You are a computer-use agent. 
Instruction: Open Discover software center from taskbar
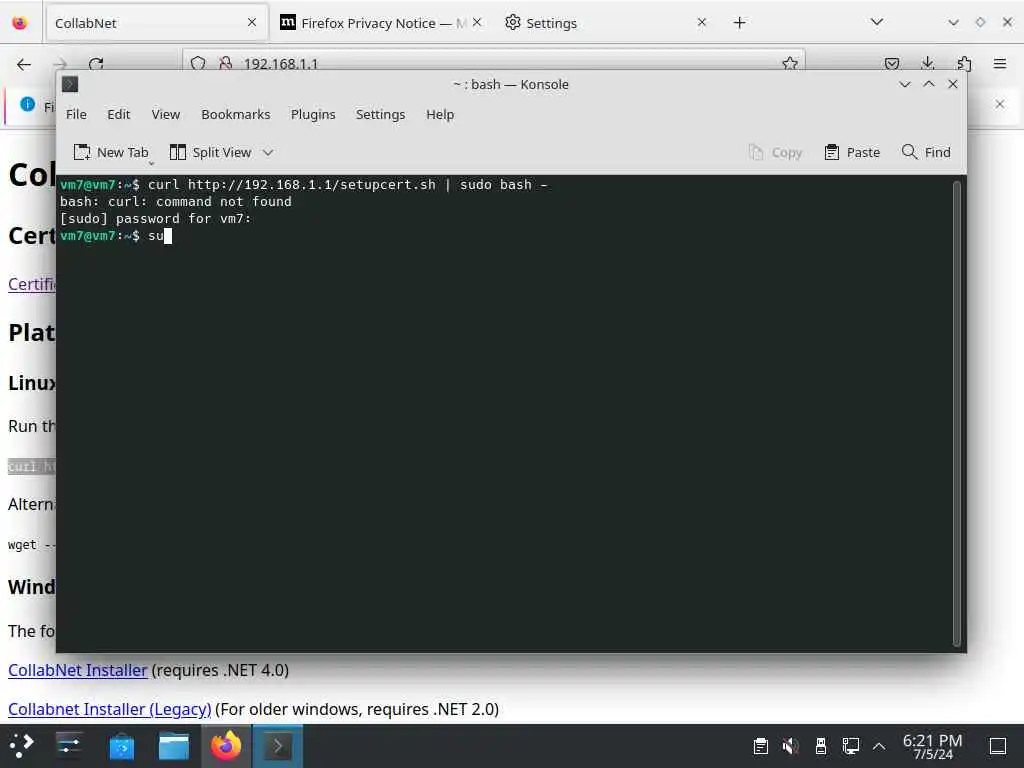pos(121,746)
